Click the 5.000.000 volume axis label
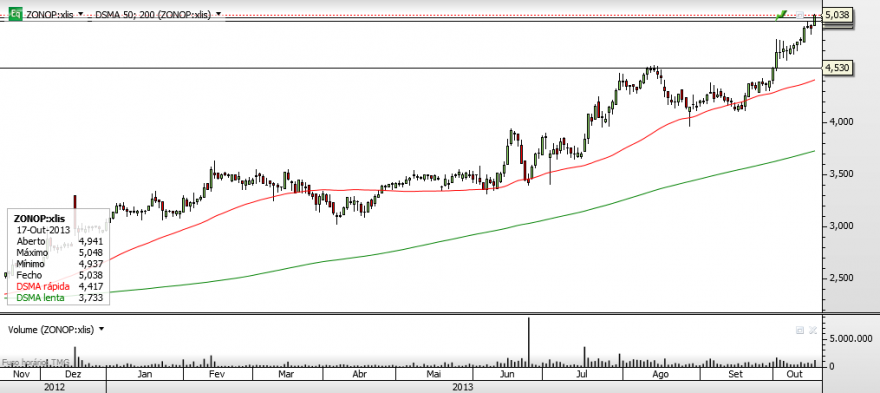 pyautogui.click(x=851, y=339)
